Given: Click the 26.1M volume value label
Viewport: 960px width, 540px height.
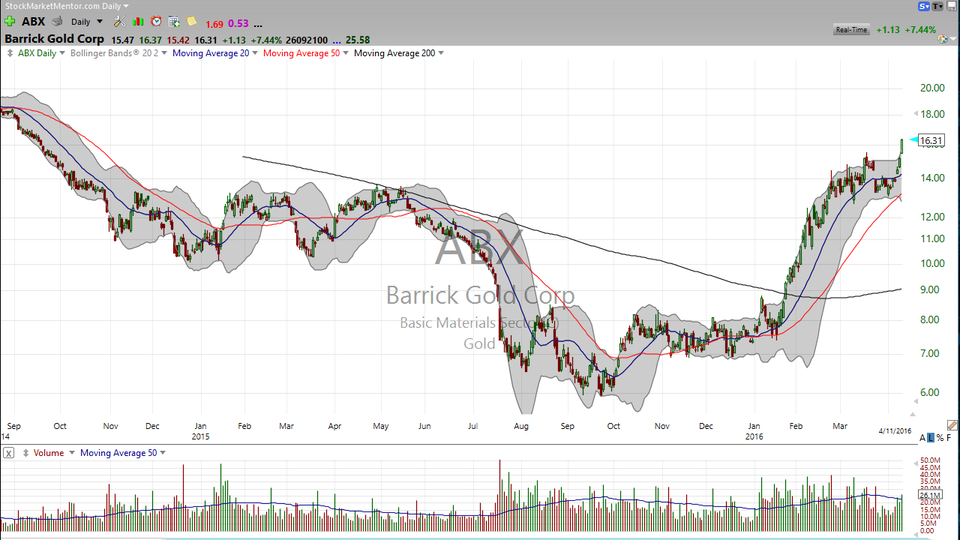Looking at the screenshot, I should point(930,495).
